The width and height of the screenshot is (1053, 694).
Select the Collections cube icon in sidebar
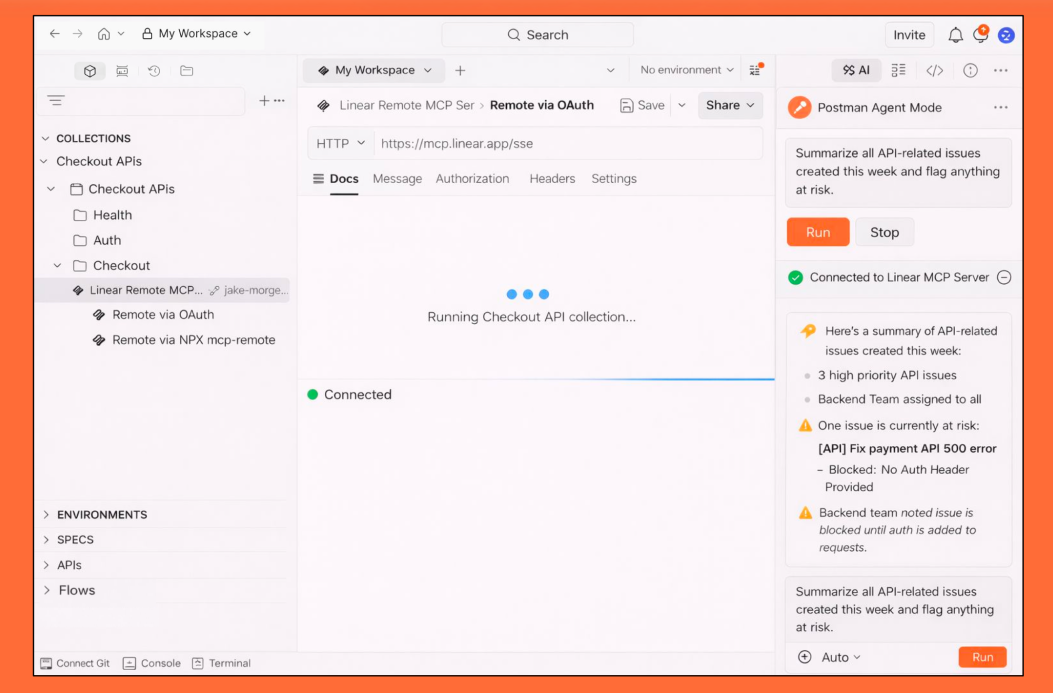coord(91,71)
